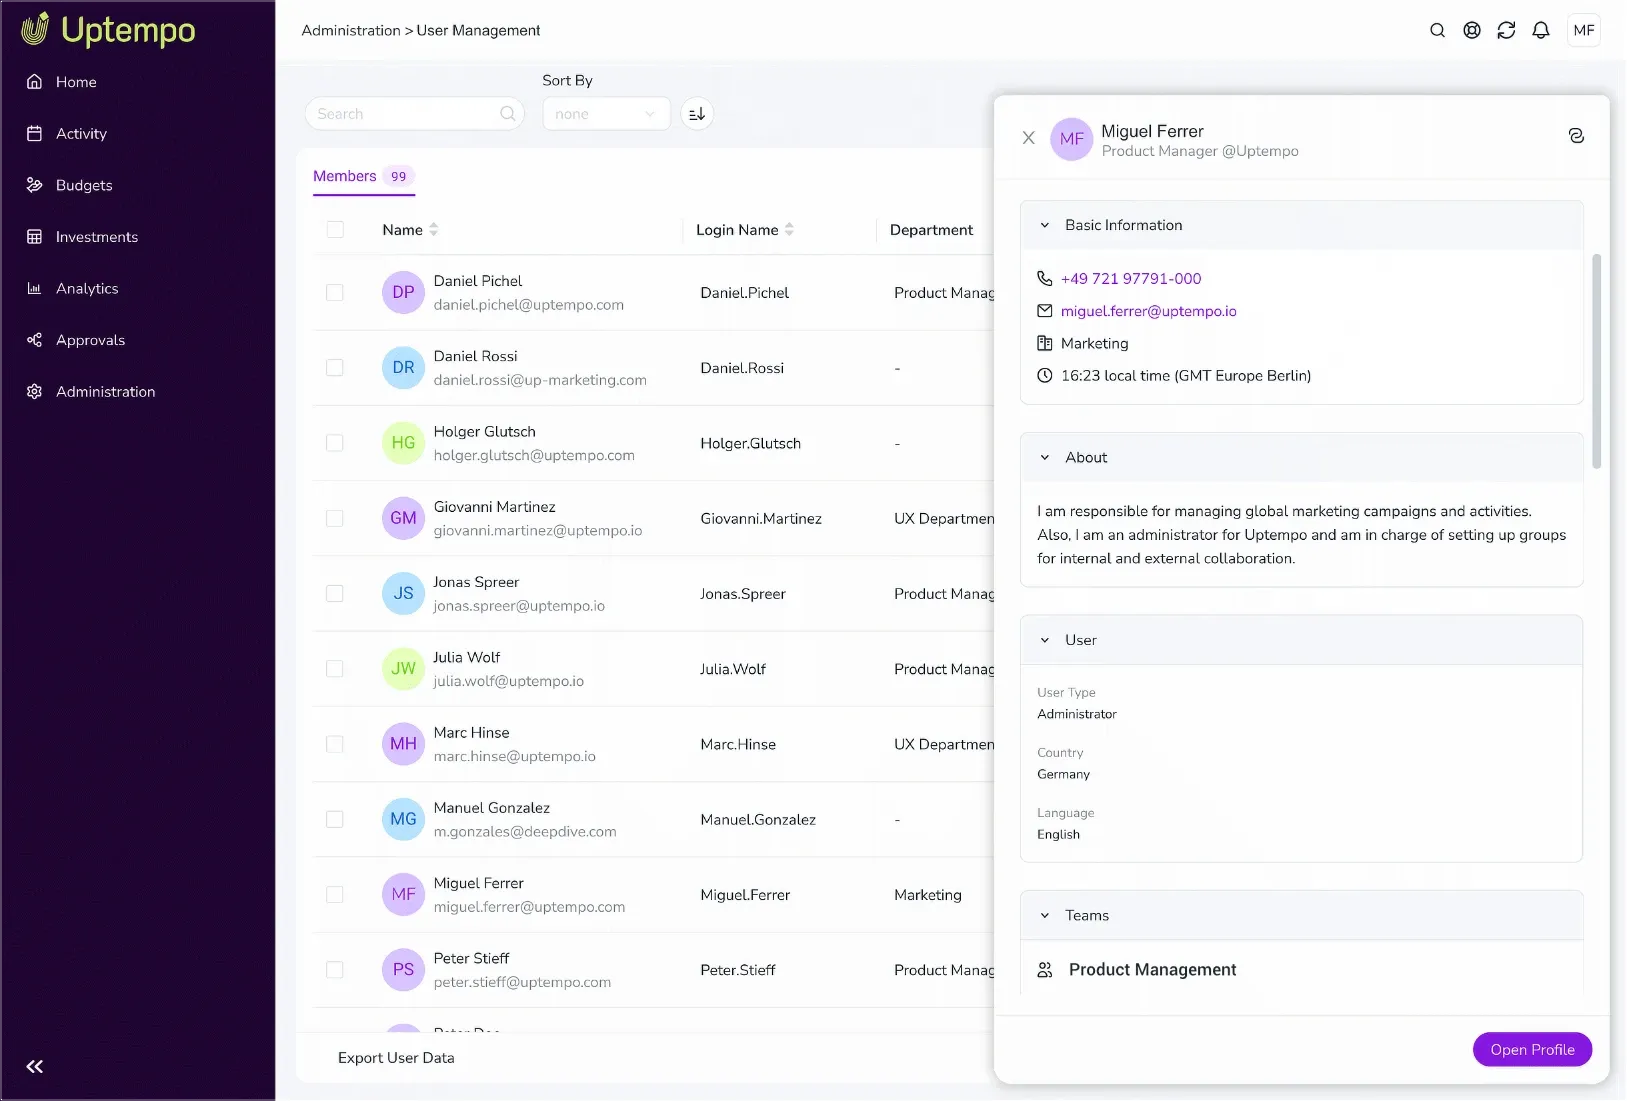Click the login name Jonas.Spreer
1627x1101 pixels.
tap(742, 594)
